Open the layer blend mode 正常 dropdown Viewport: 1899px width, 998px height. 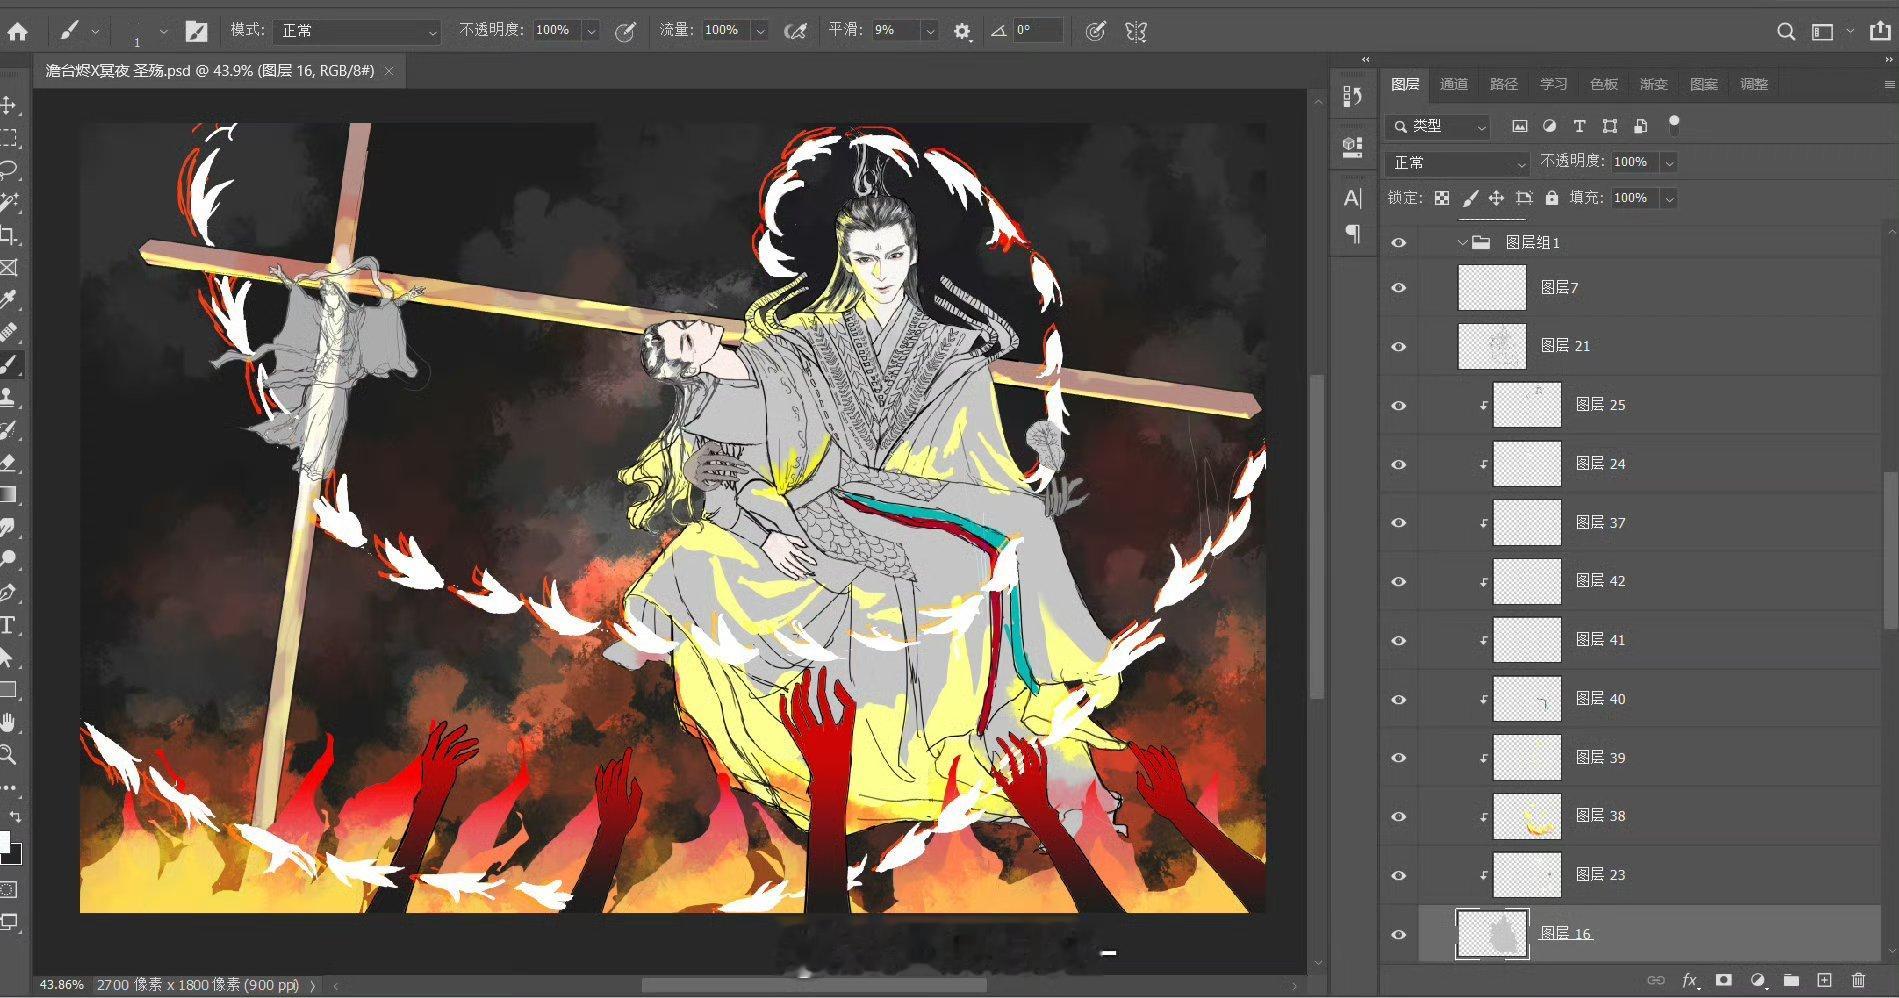coord(1457,162)
